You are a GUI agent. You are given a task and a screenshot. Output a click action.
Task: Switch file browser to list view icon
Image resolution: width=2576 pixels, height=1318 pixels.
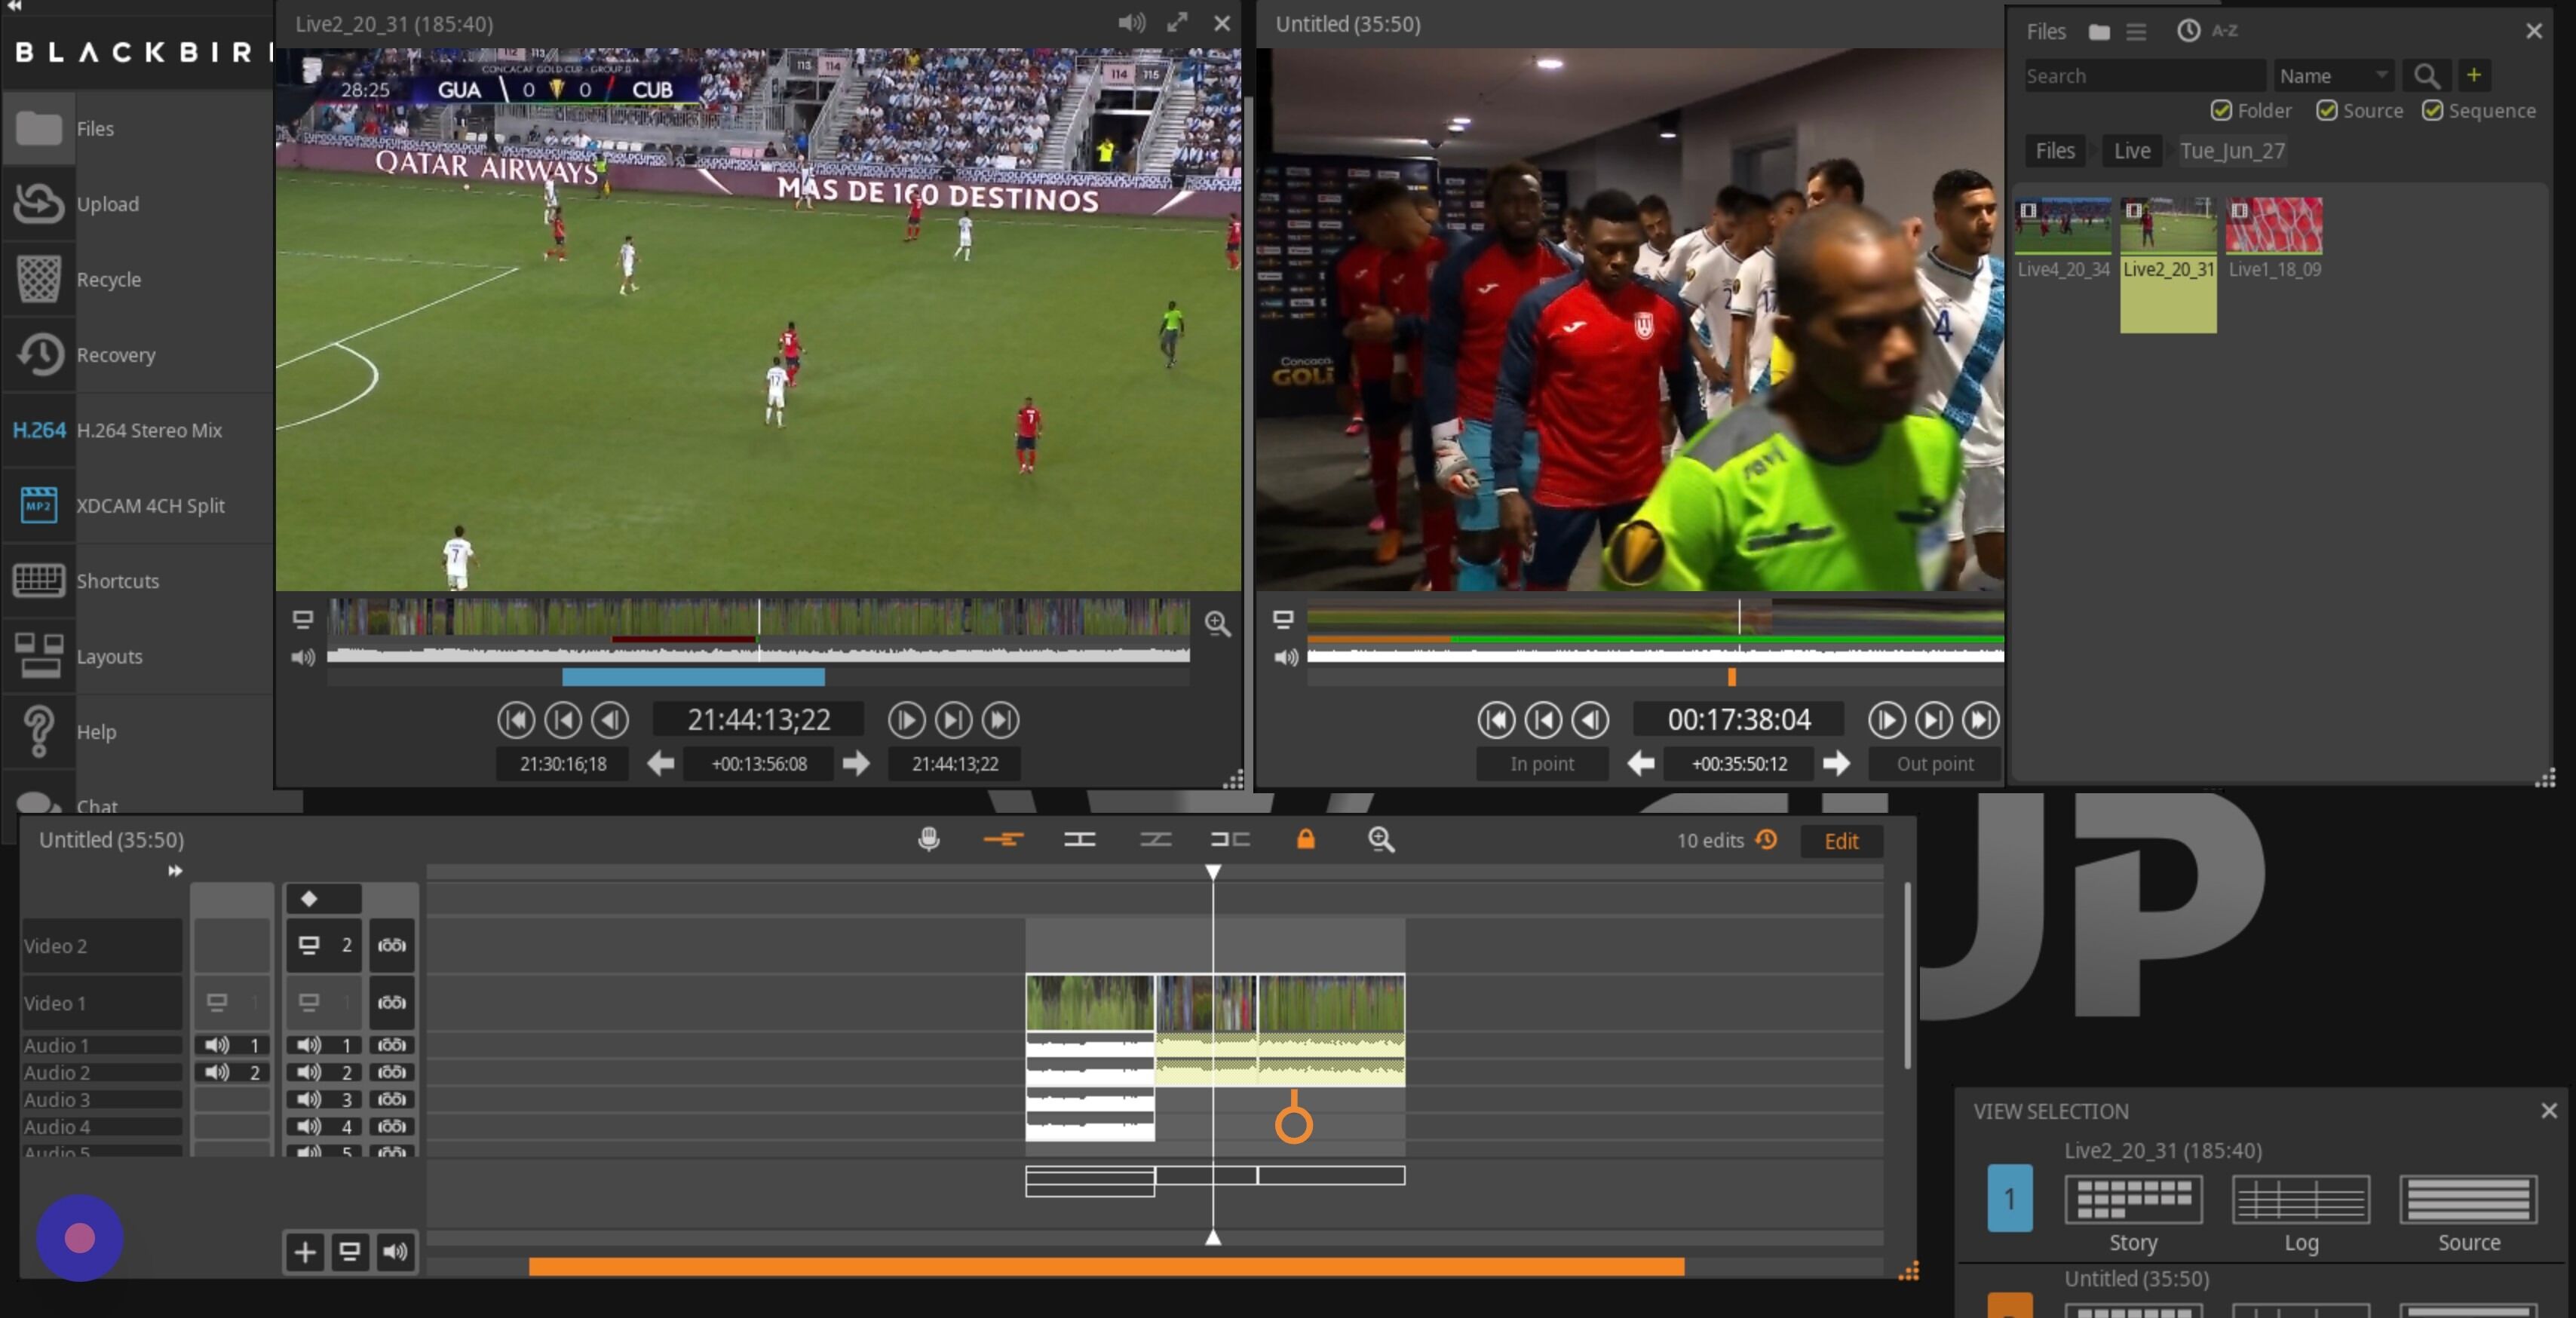click(x=2137, y=31)
